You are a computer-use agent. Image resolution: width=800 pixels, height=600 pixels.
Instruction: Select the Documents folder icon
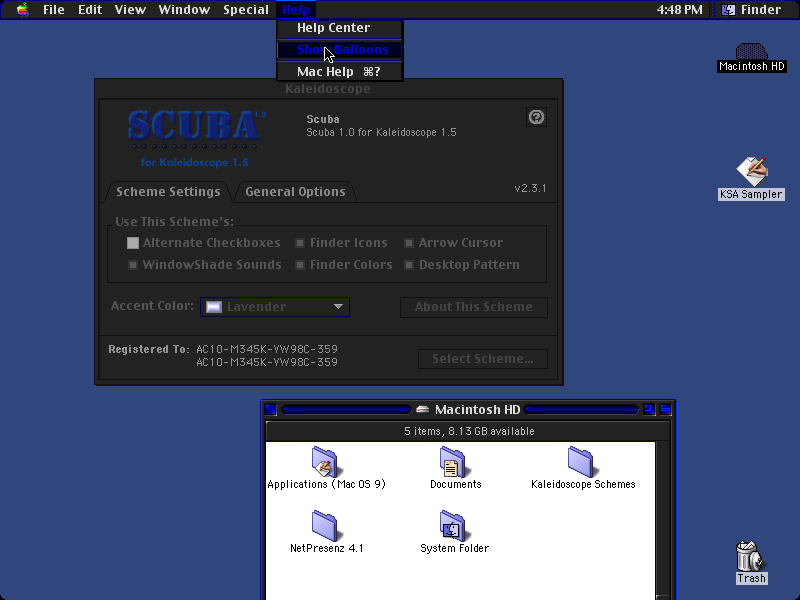click(x=453, y=462)
